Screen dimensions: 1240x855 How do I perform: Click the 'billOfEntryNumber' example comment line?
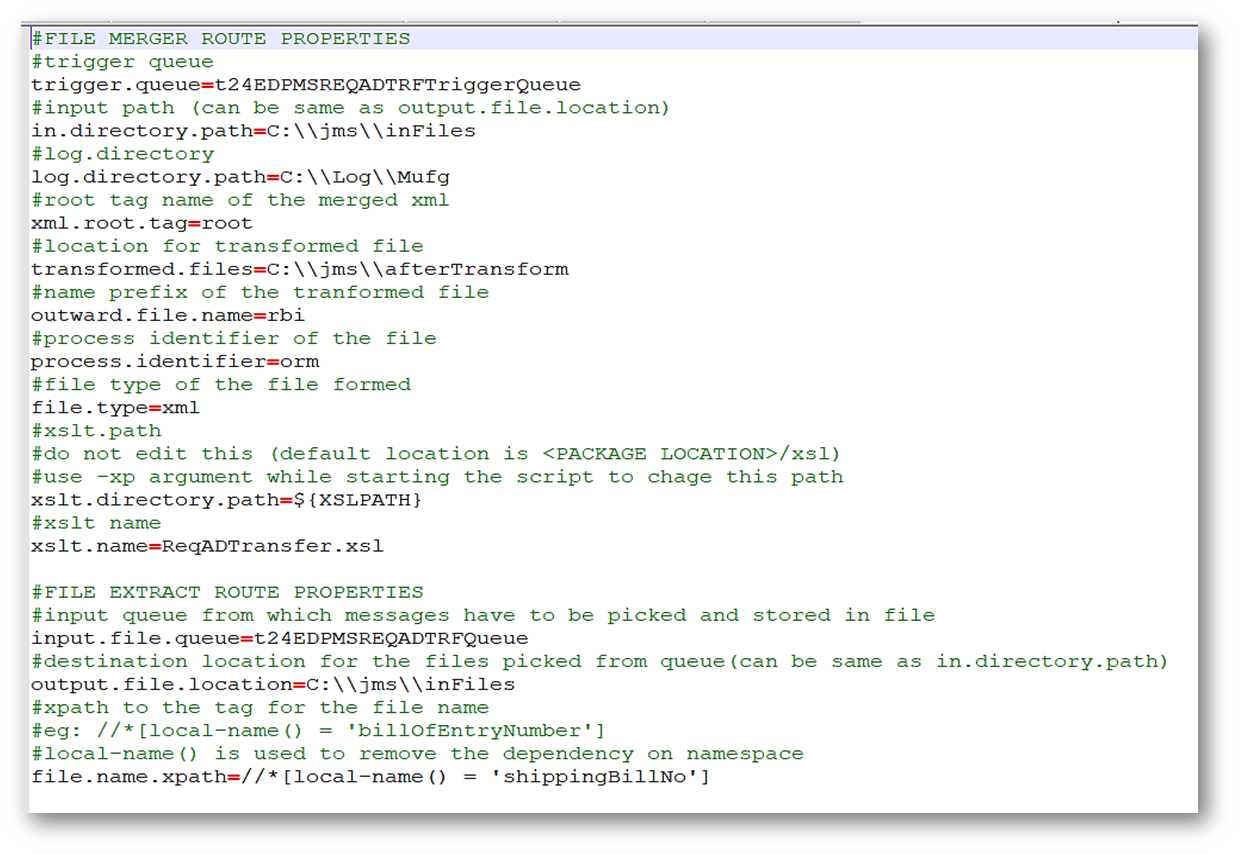[x=317, y=730]
